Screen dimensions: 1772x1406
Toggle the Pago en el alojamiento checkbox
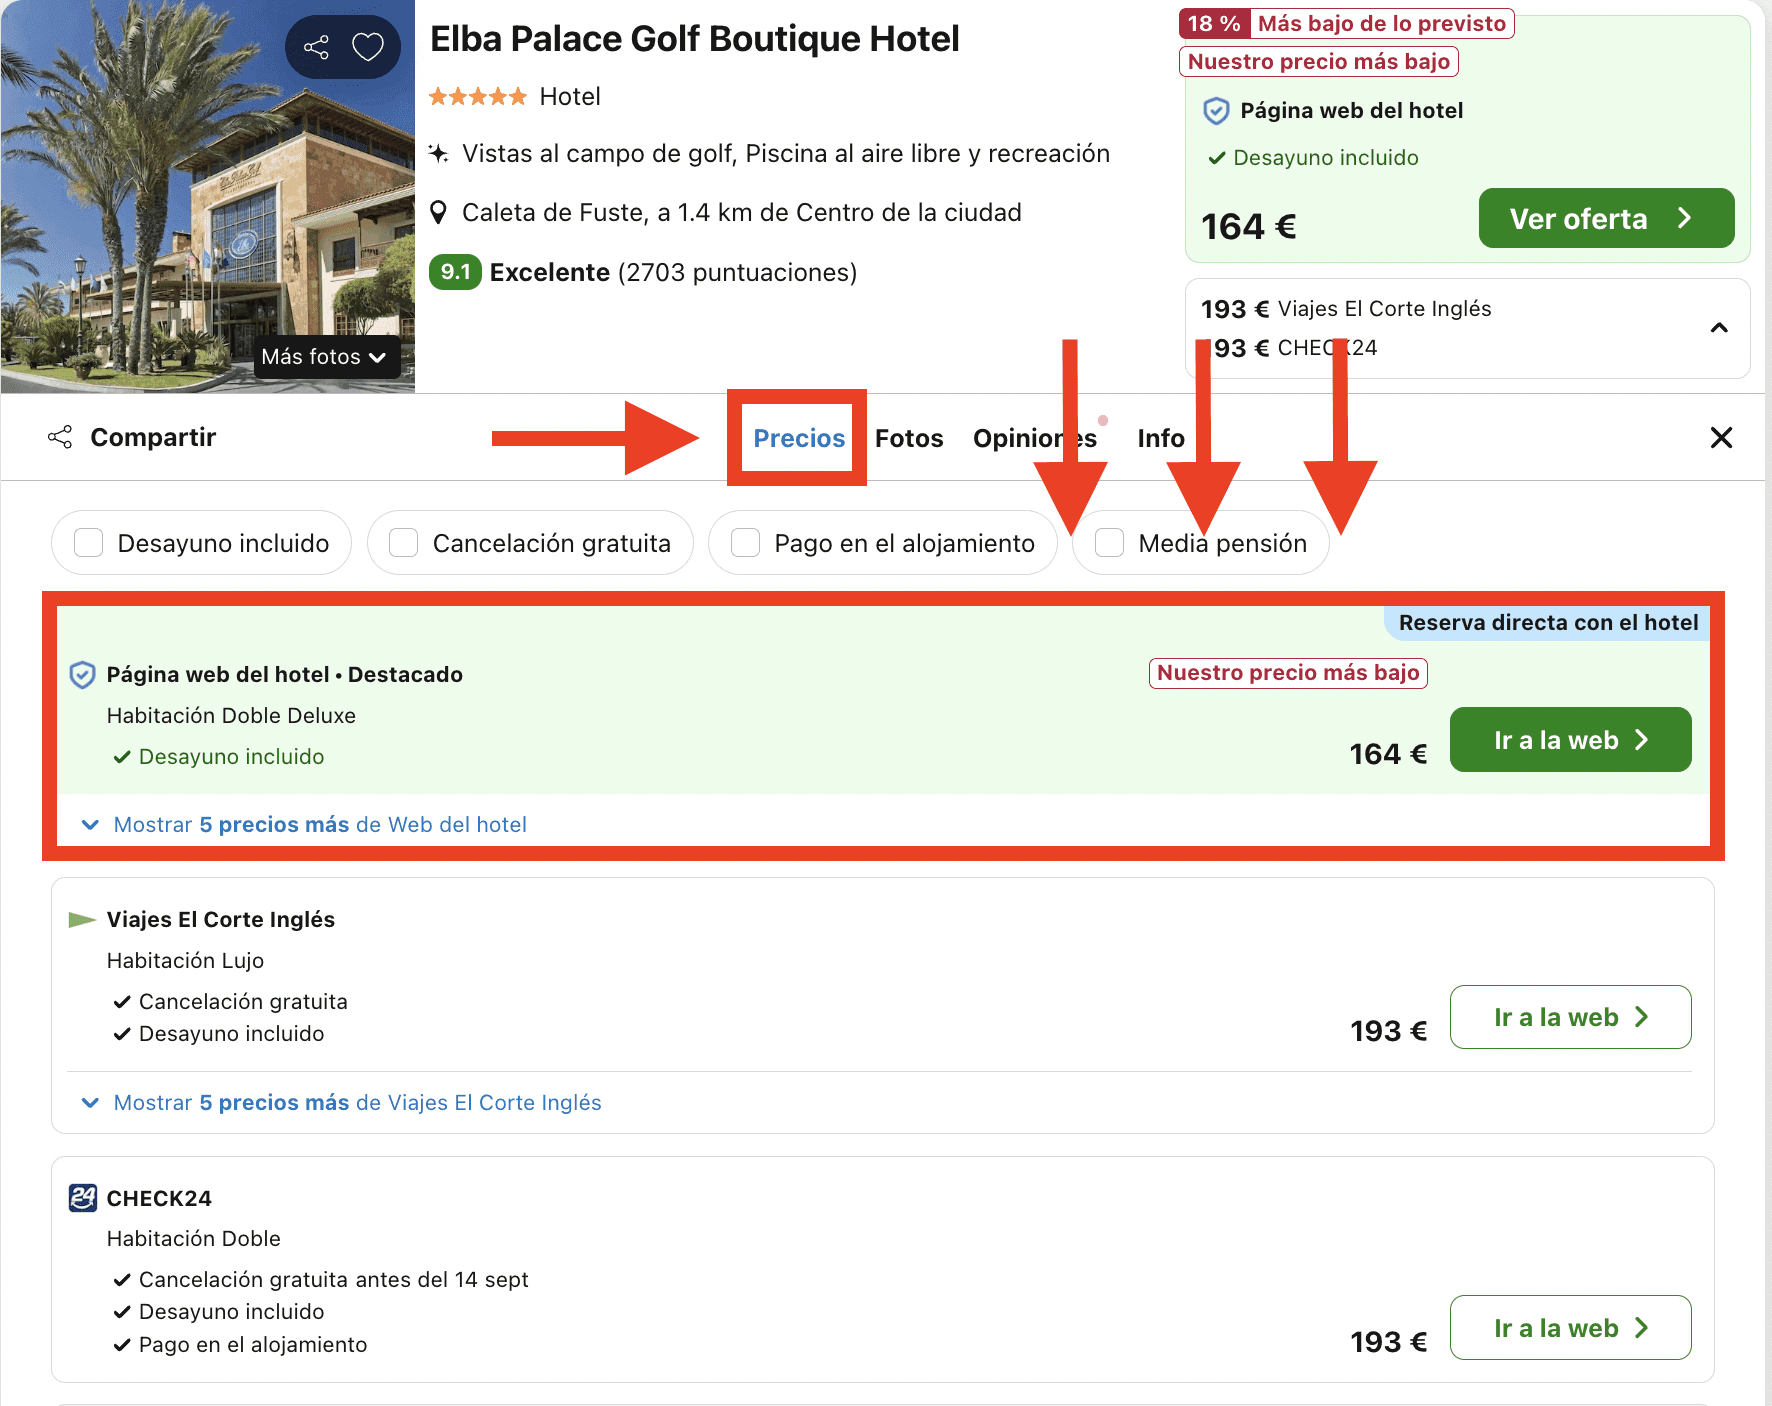pos(746,543)
